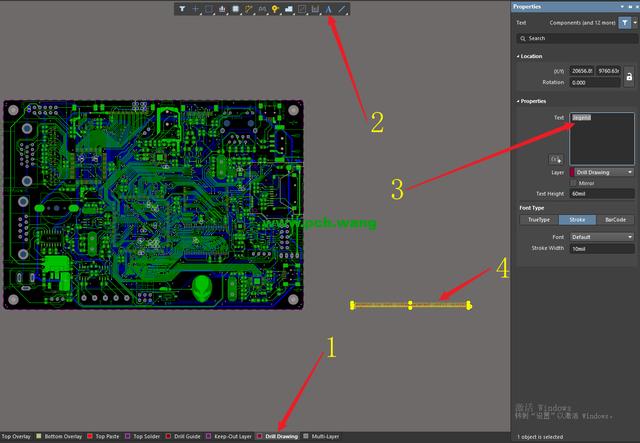
Task: Click the place component icon
Action: click(x=236, y=9)
